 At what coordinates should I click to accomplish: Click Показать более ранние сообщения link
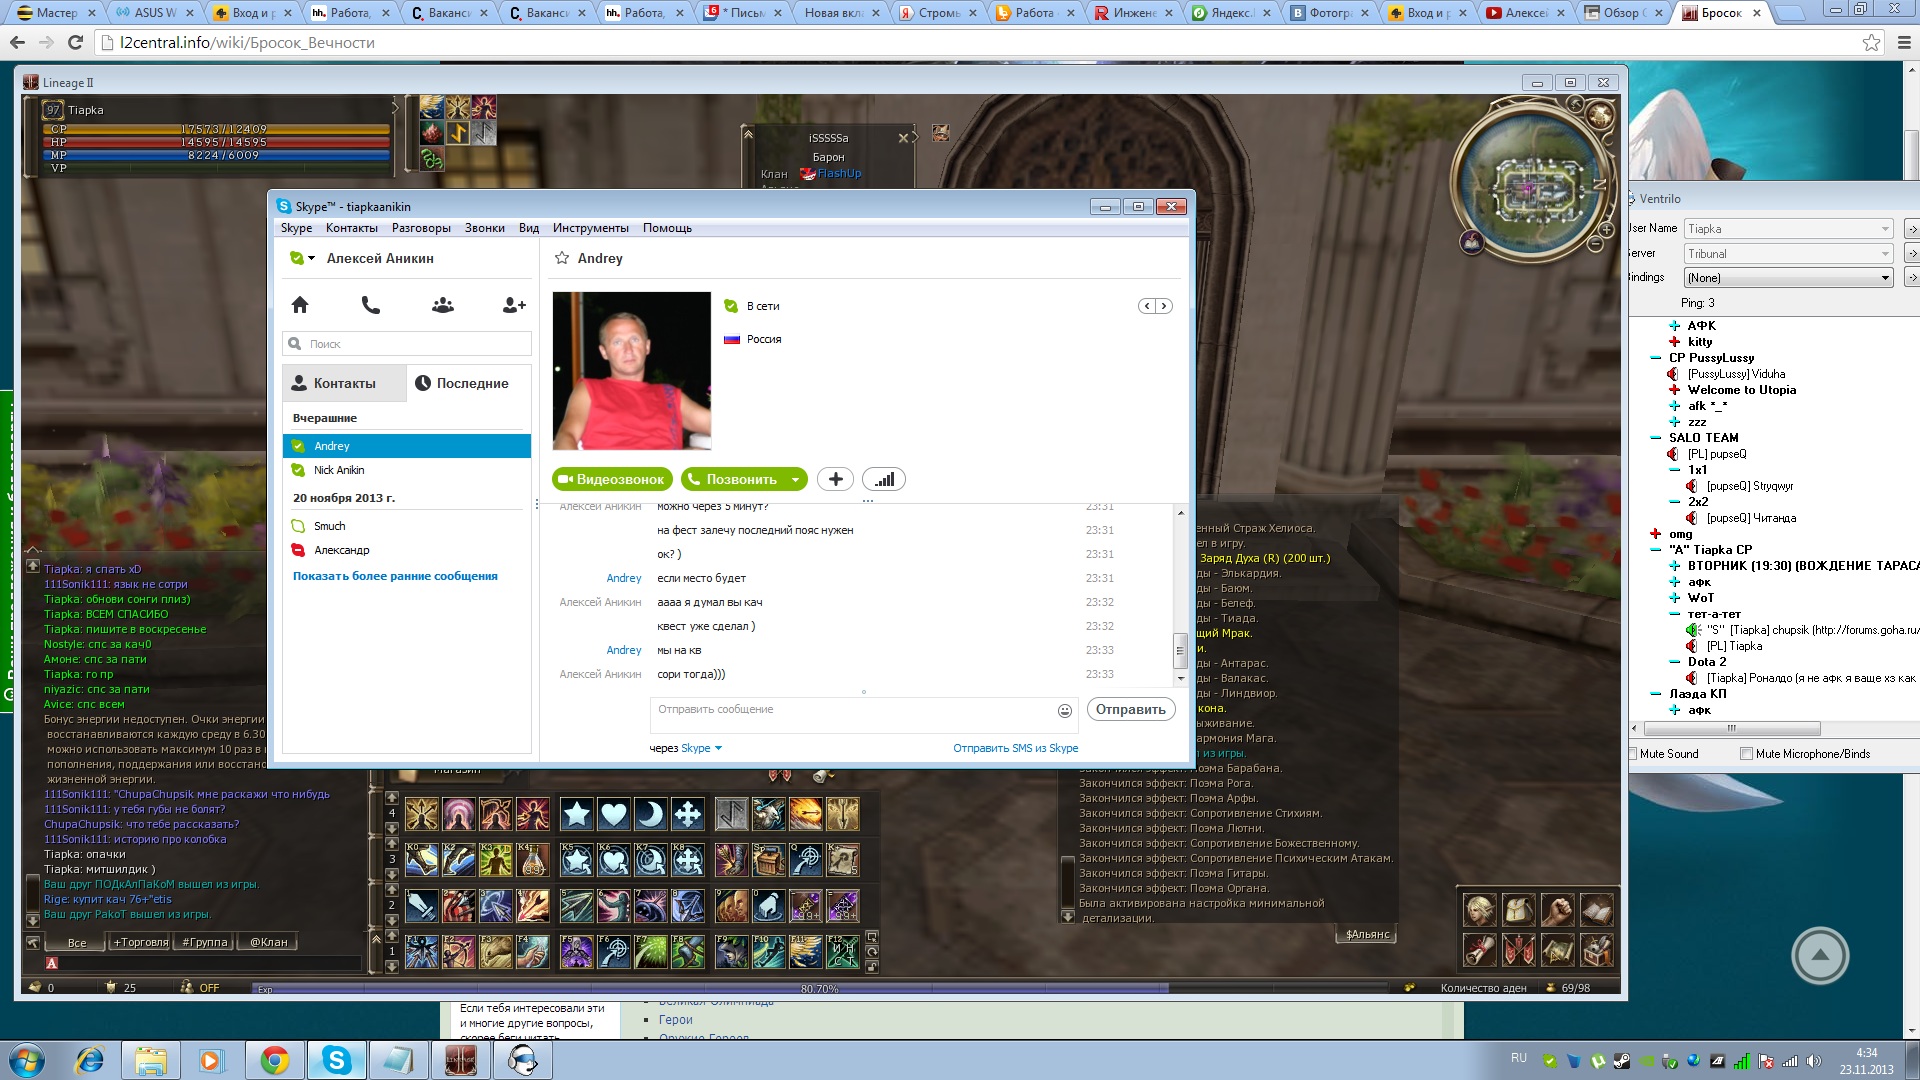[x=395, y=576]
